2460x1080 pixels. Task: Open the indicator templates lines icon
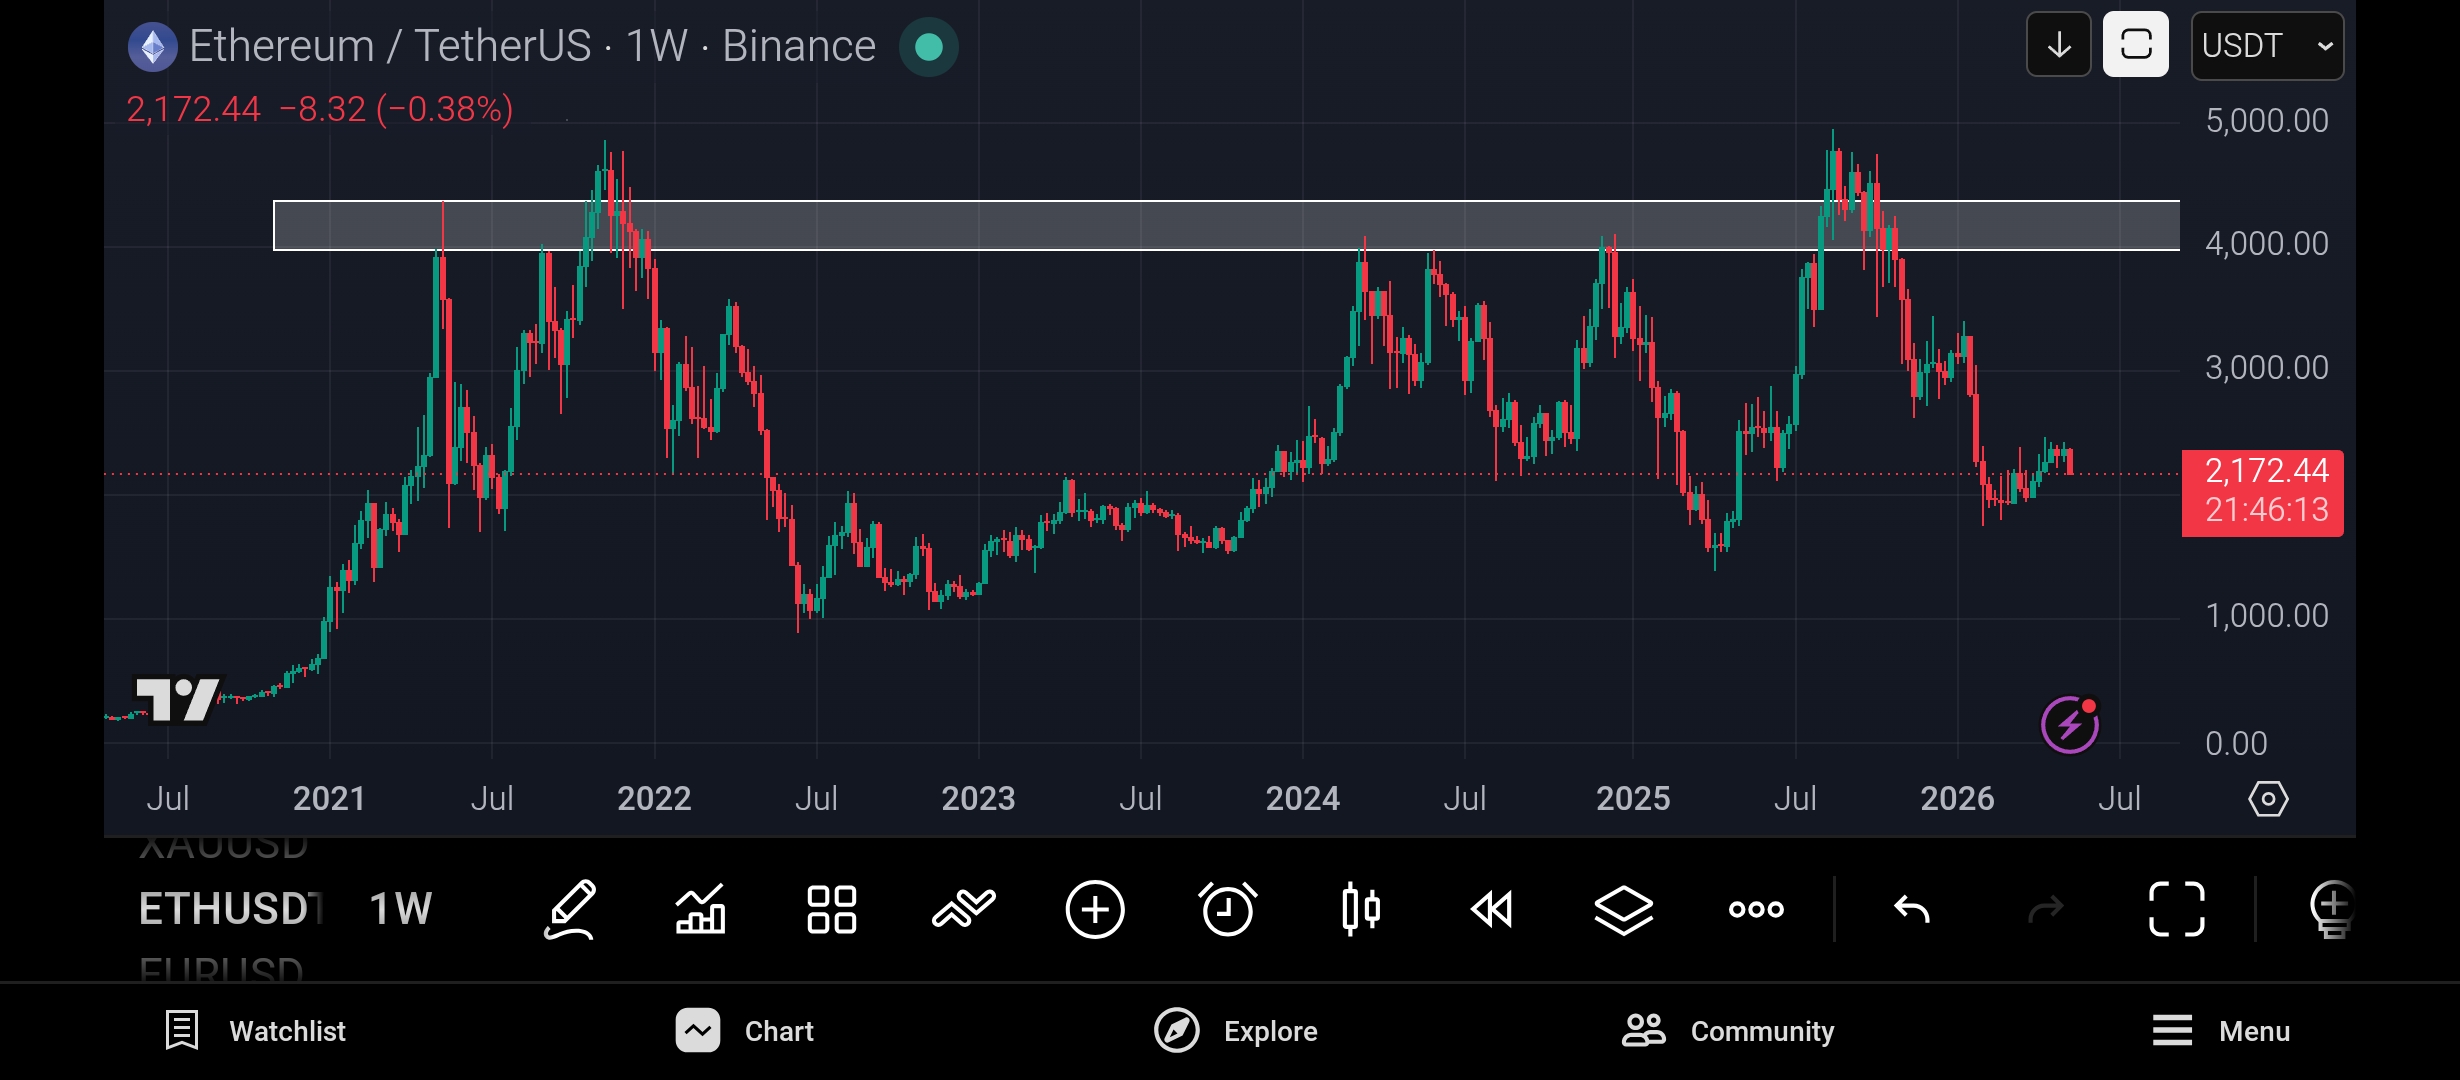(x=964, y=909)
